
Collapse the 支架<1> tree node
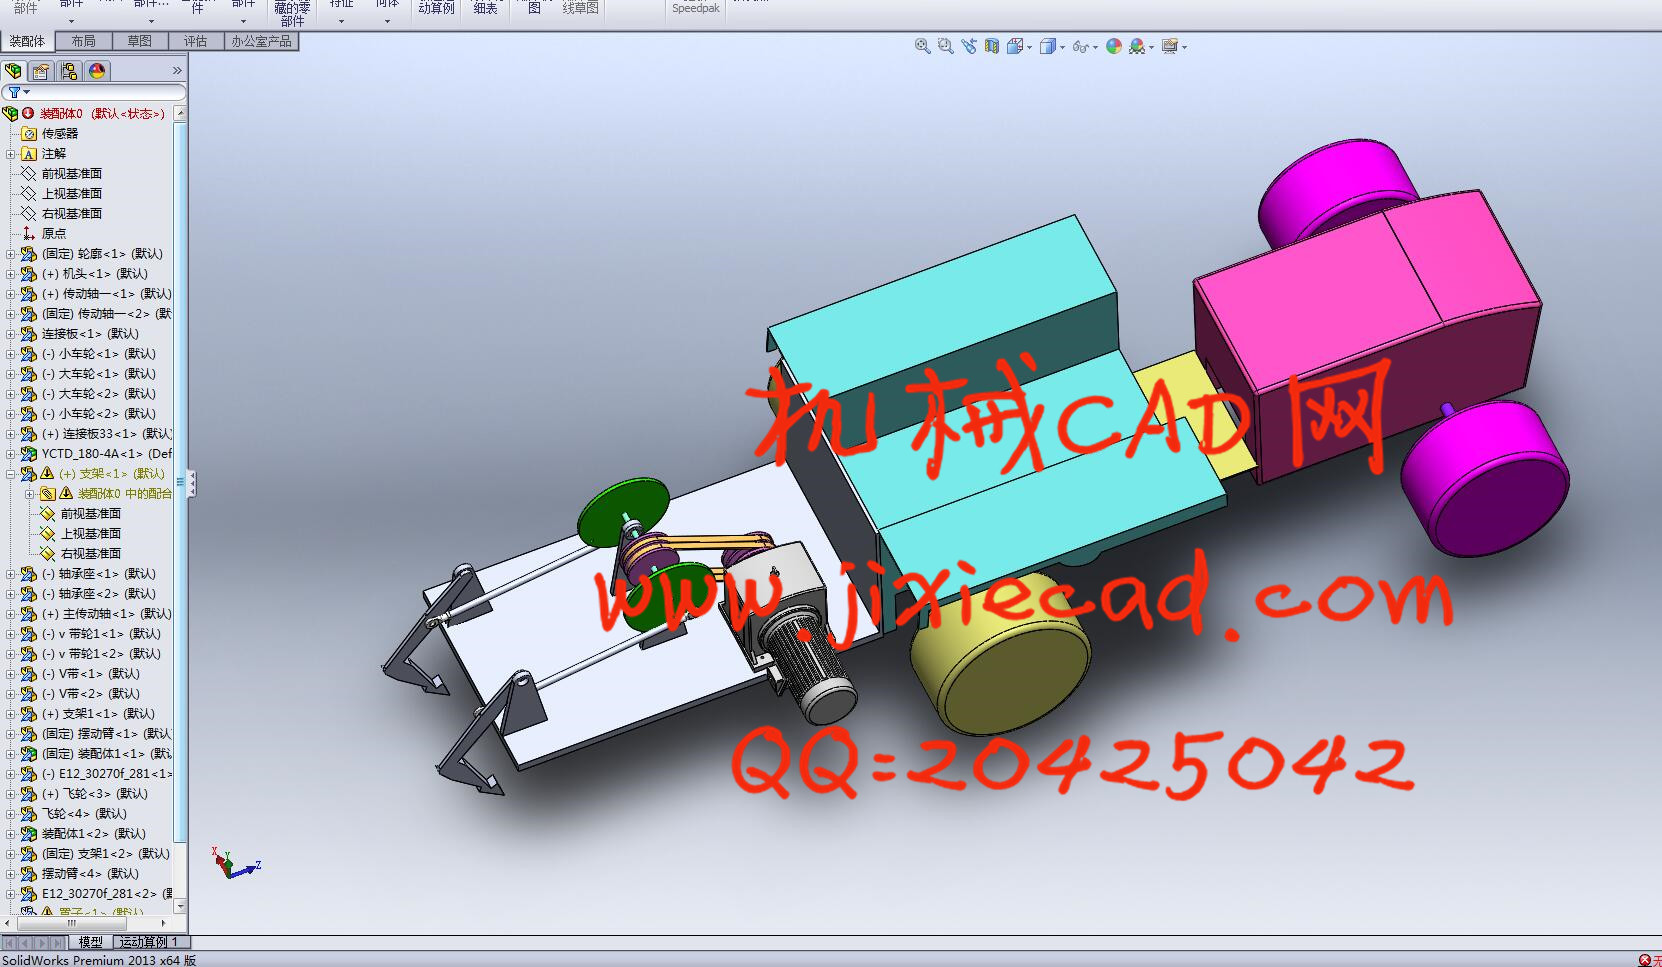11,474
